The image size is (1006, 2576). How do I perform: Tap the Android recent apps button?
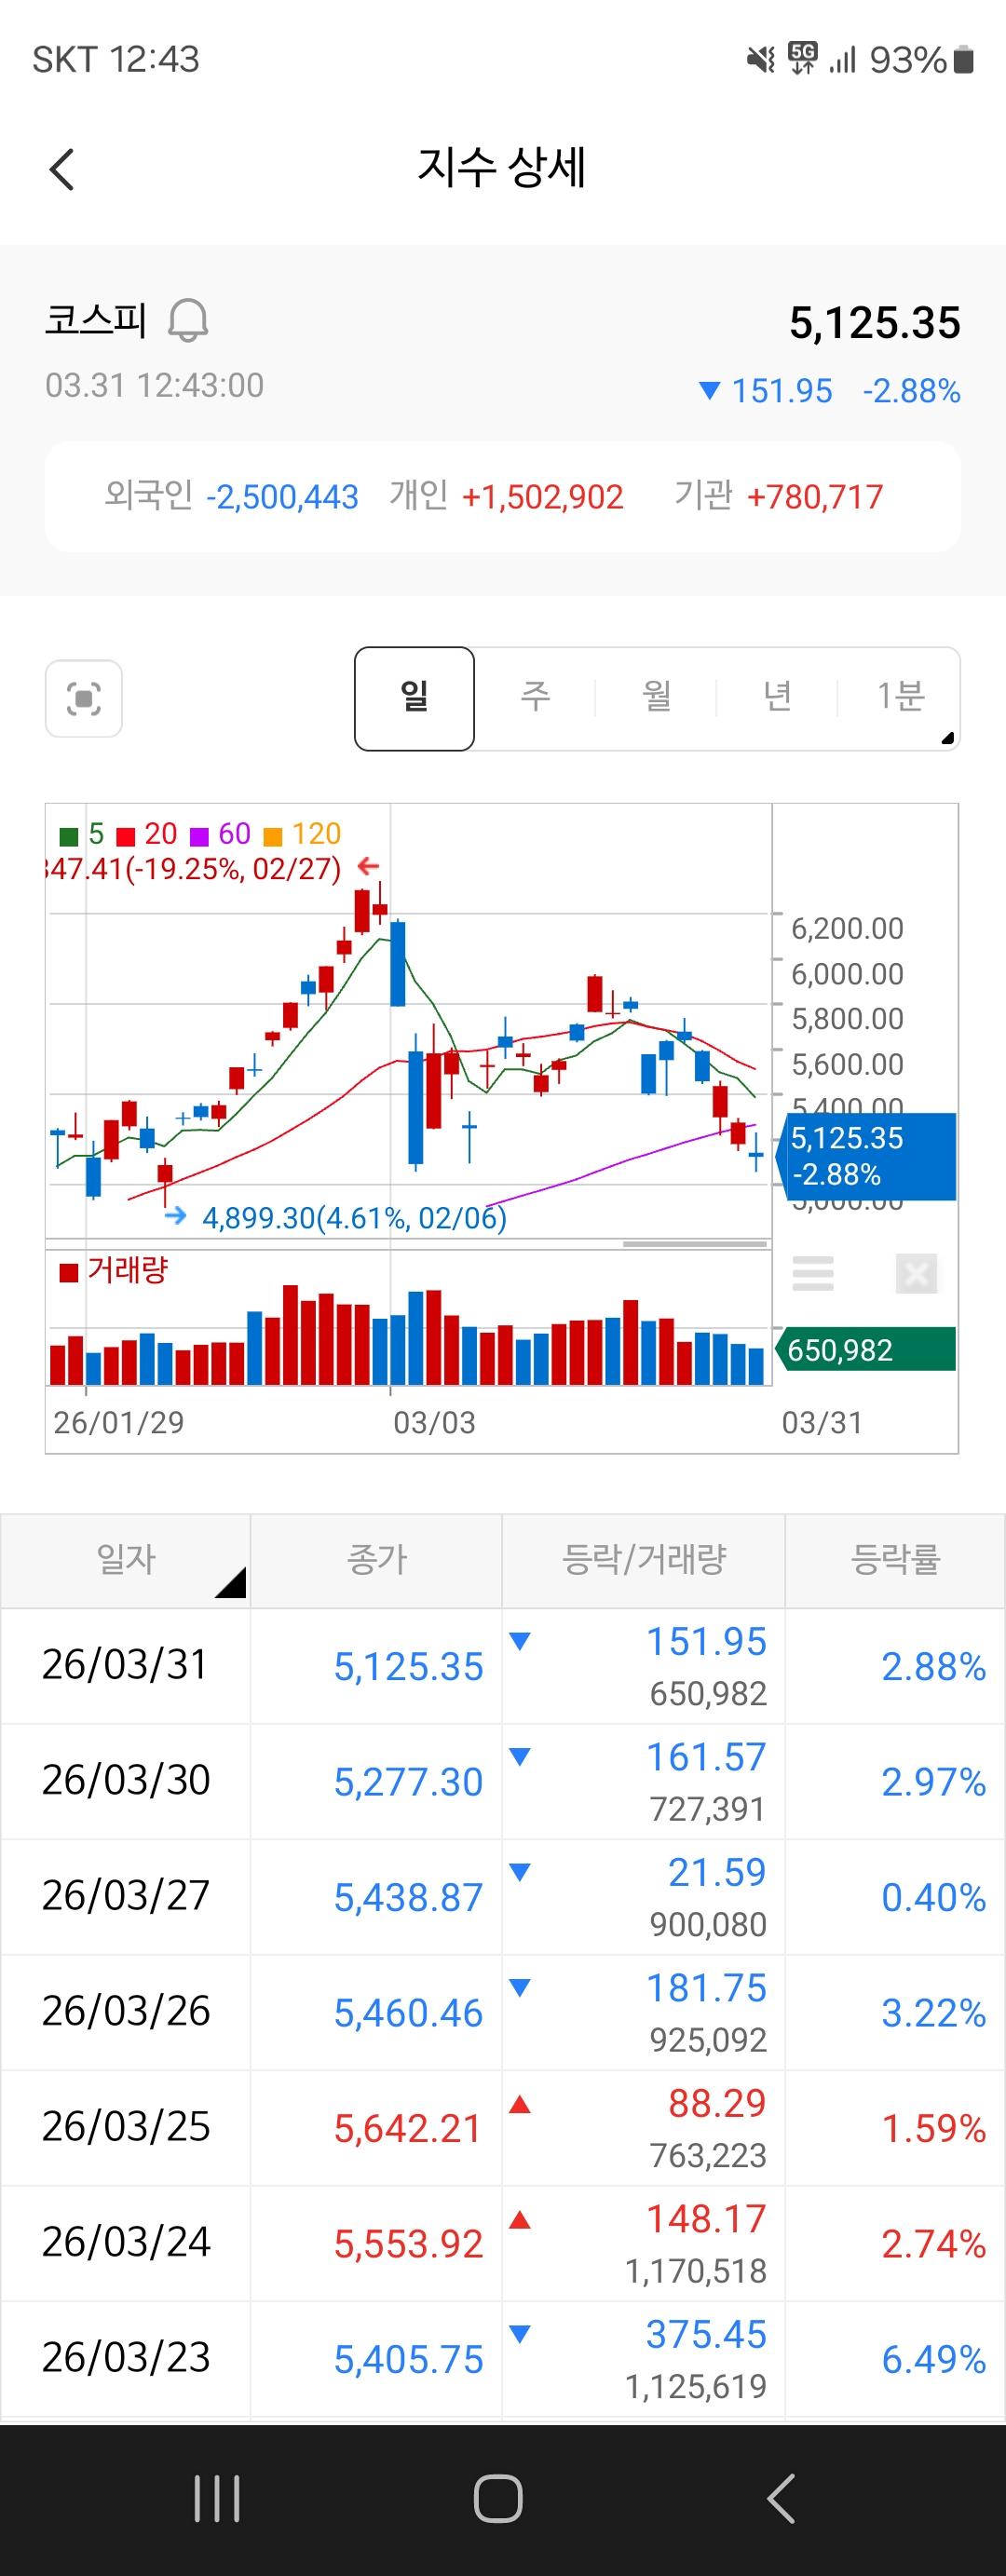[217, 2499]
